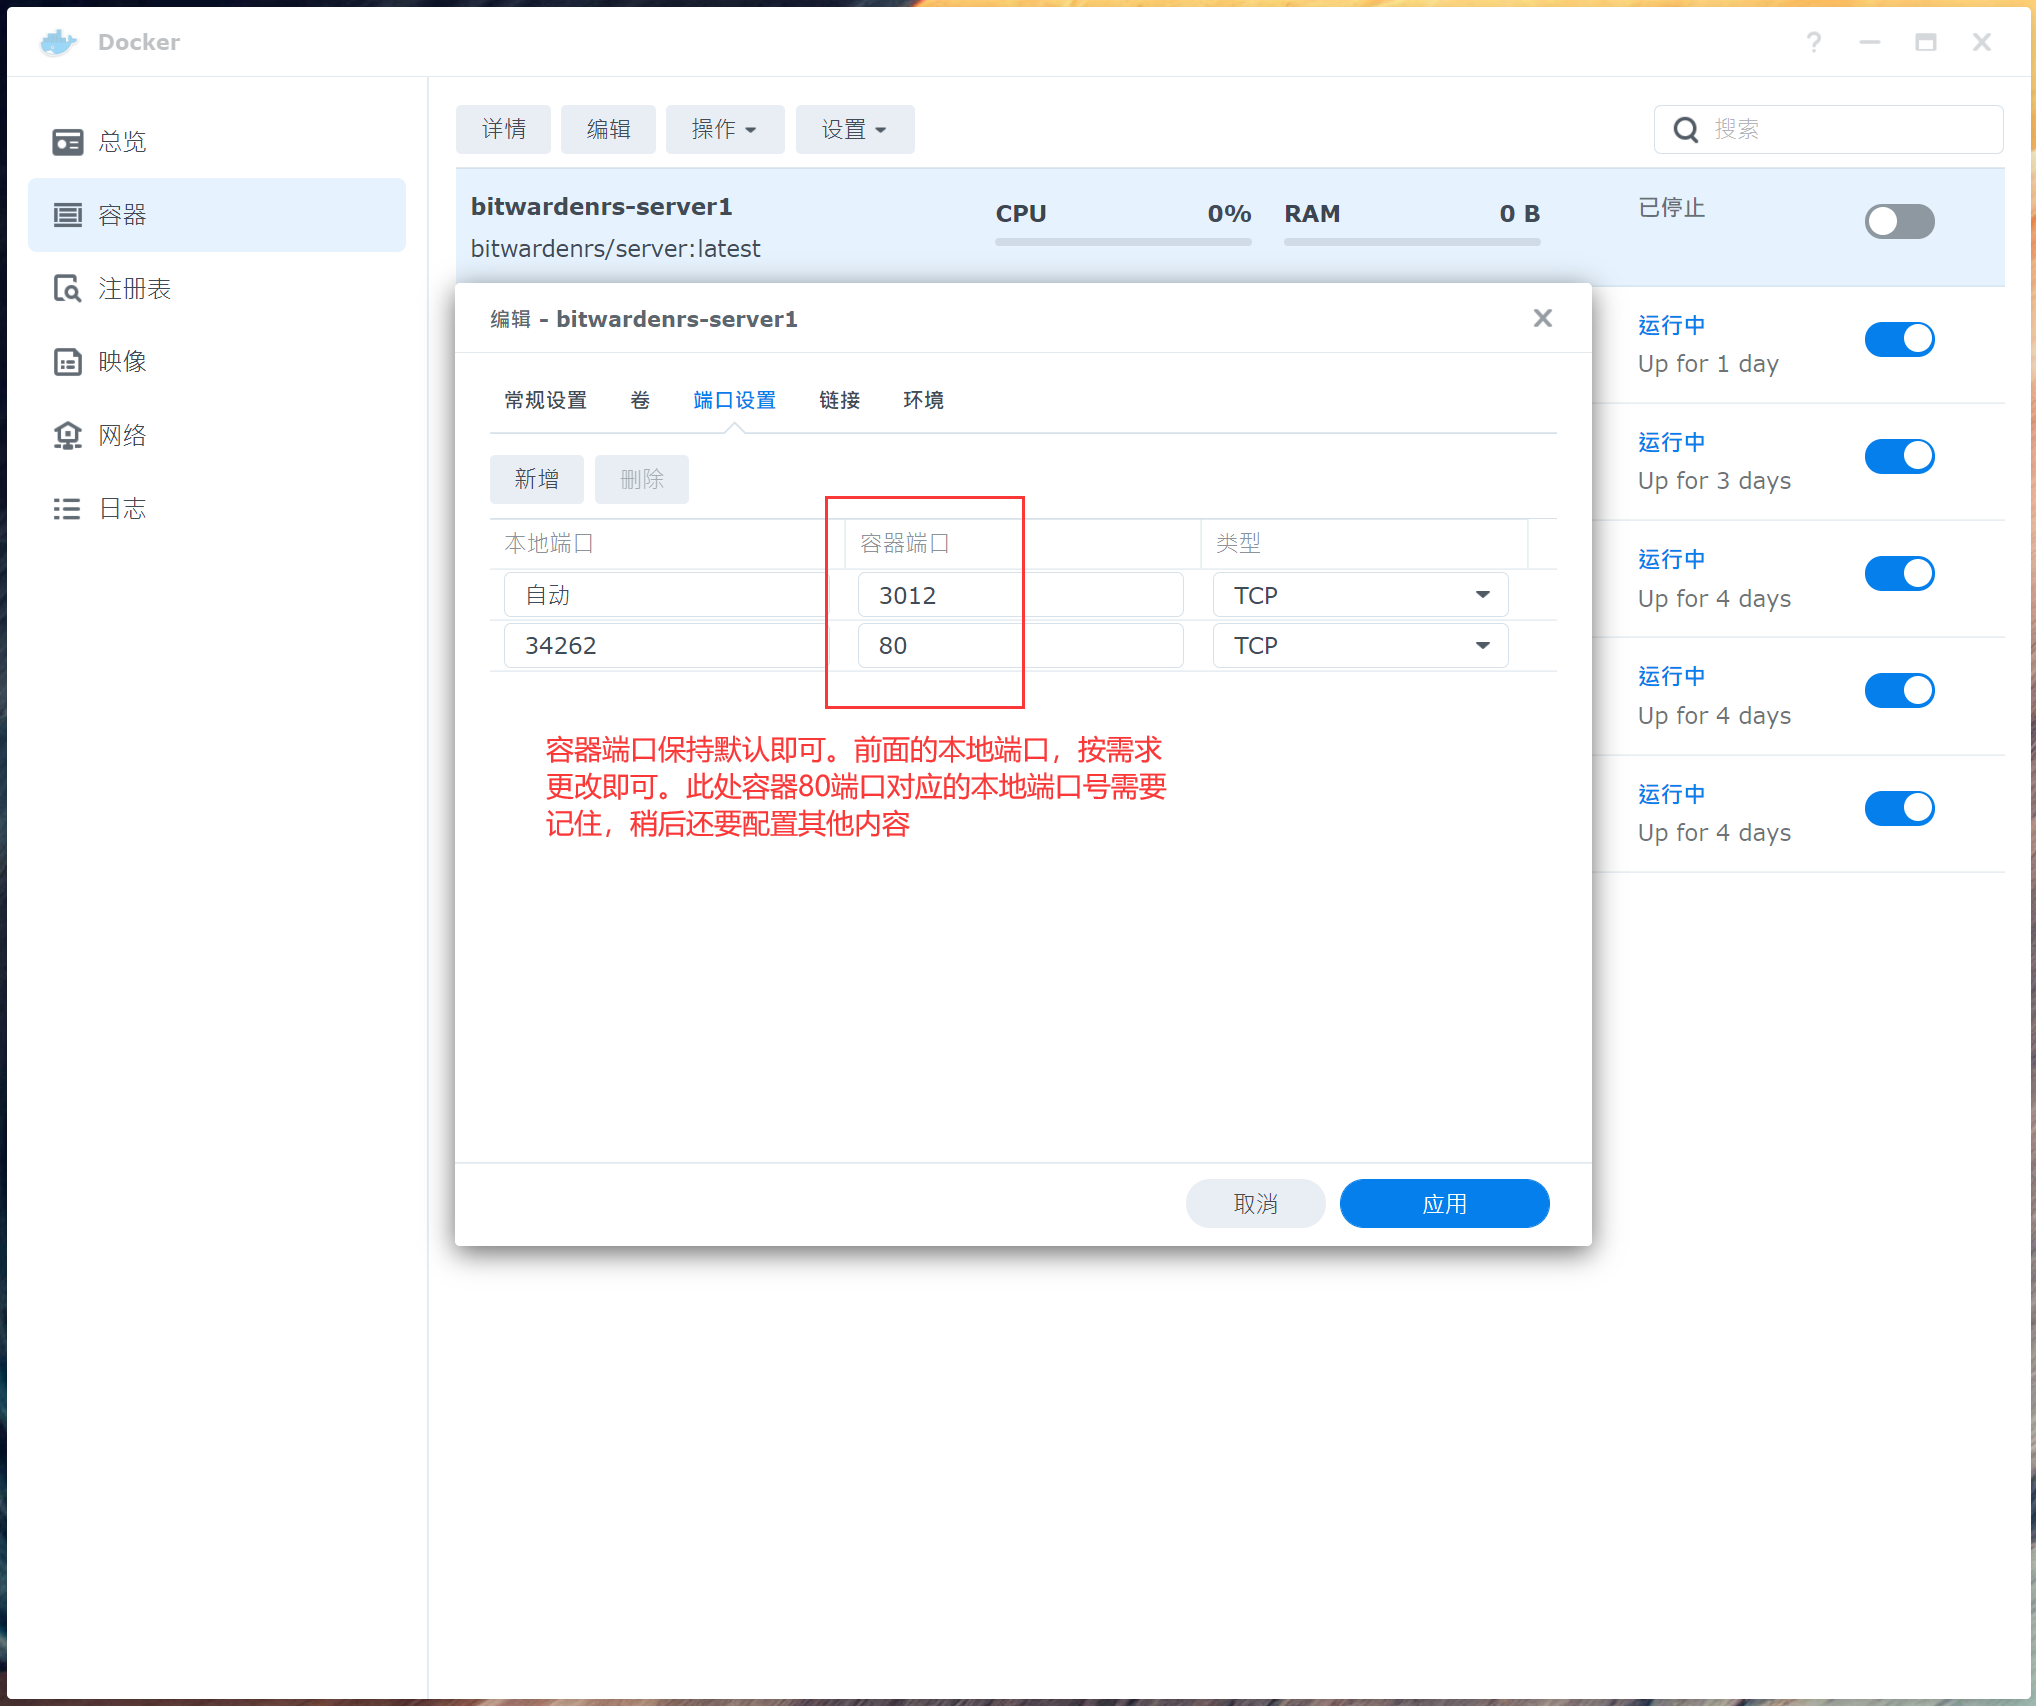The image size is (2036, 1706).
Task: Click the local port field showing 自动
Action: [x=665, y=595]
